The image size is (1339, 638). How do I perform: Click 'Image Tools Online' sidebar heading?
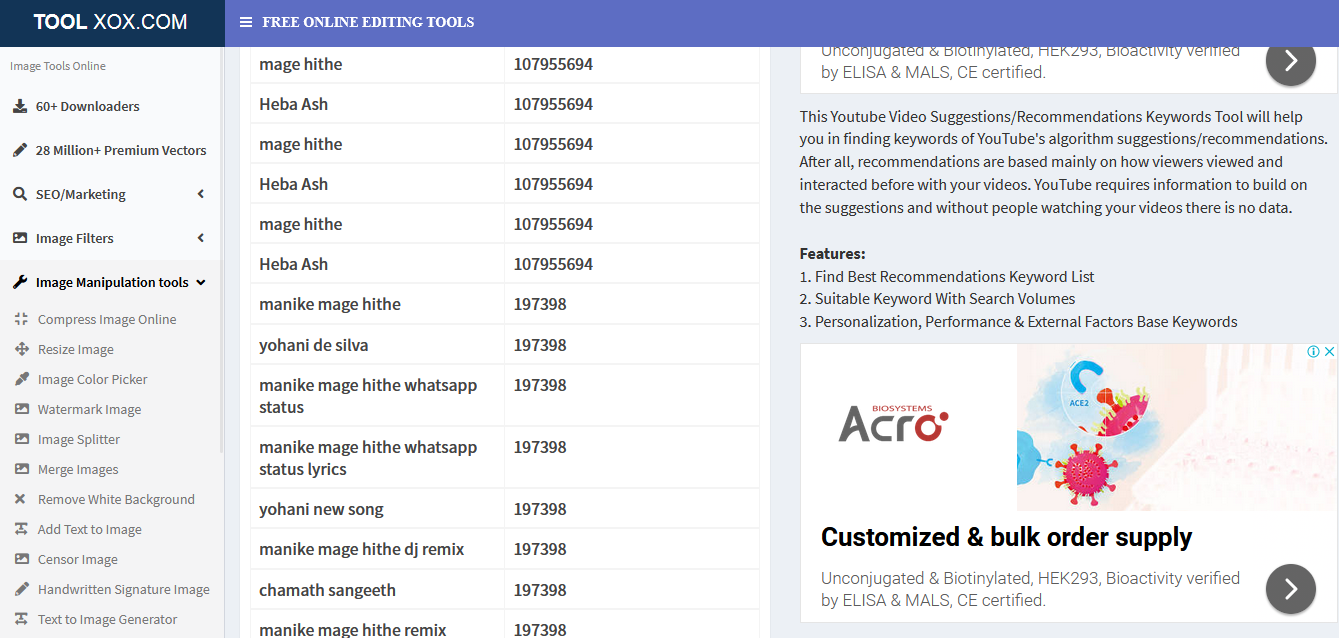tap(58, 66)
